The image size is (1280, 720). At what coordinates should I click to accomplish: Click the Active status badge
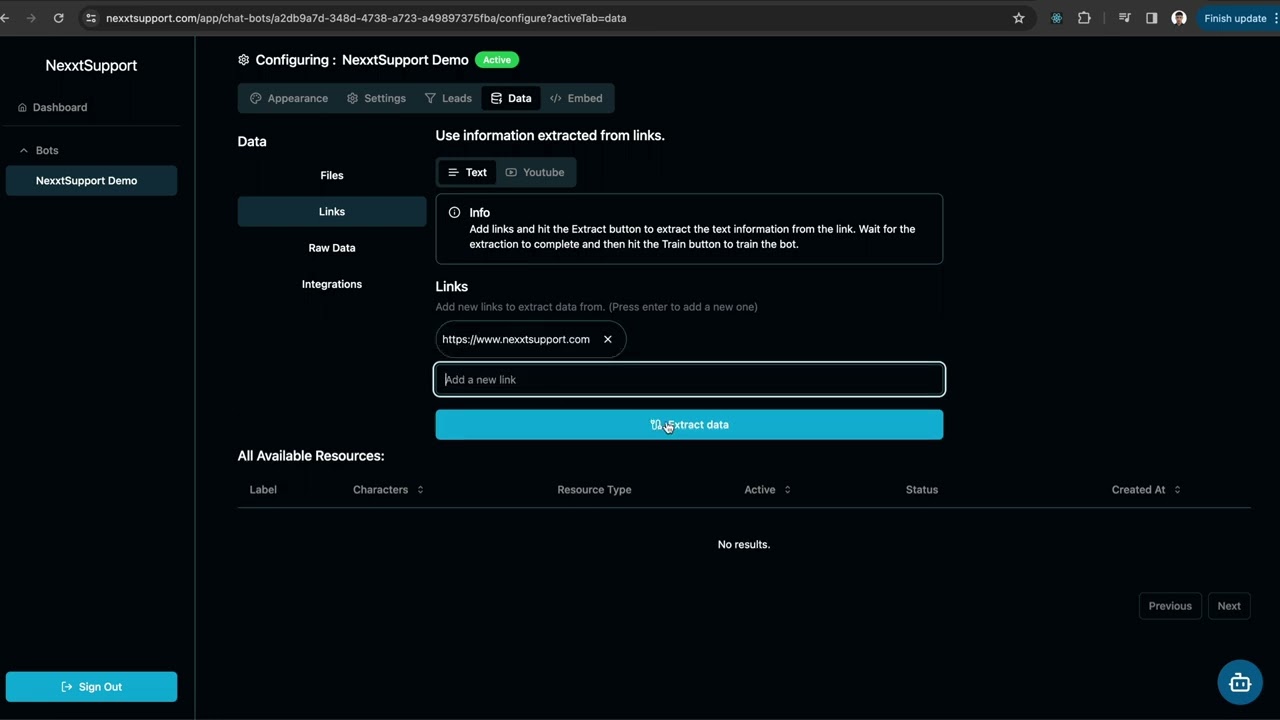click(x=497, y=60)
